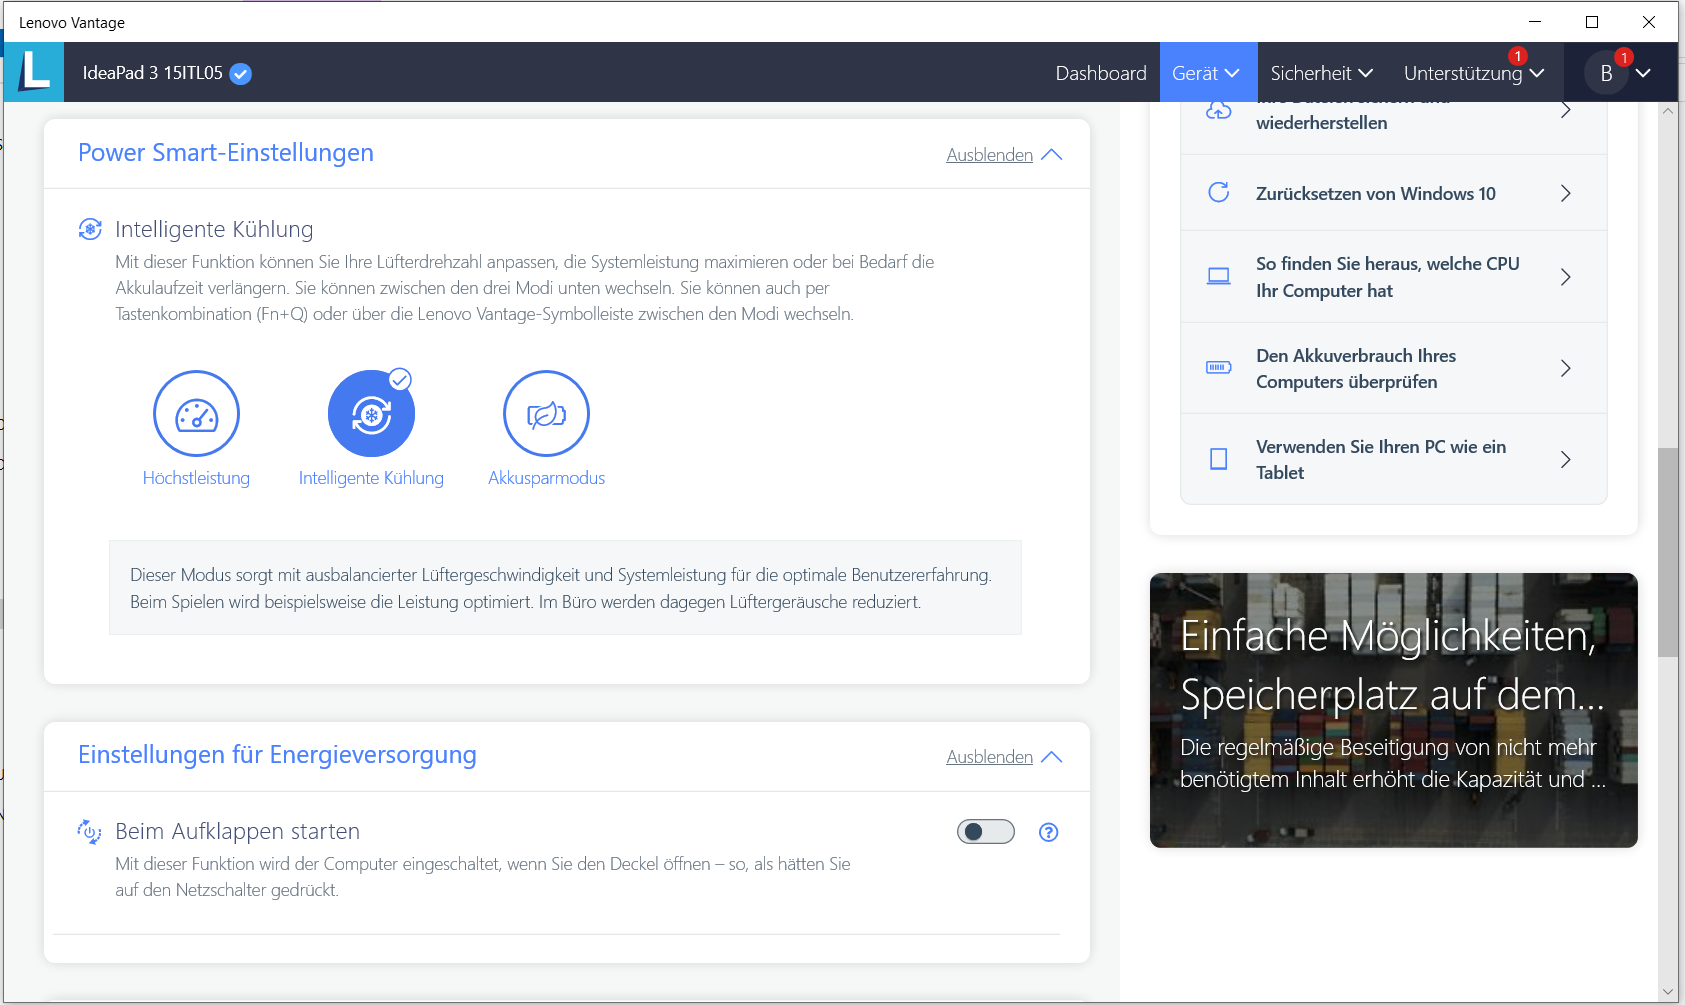Click the Lenovo L logo icon
Screen dimensions: 1685x1005
coord(34,72)
